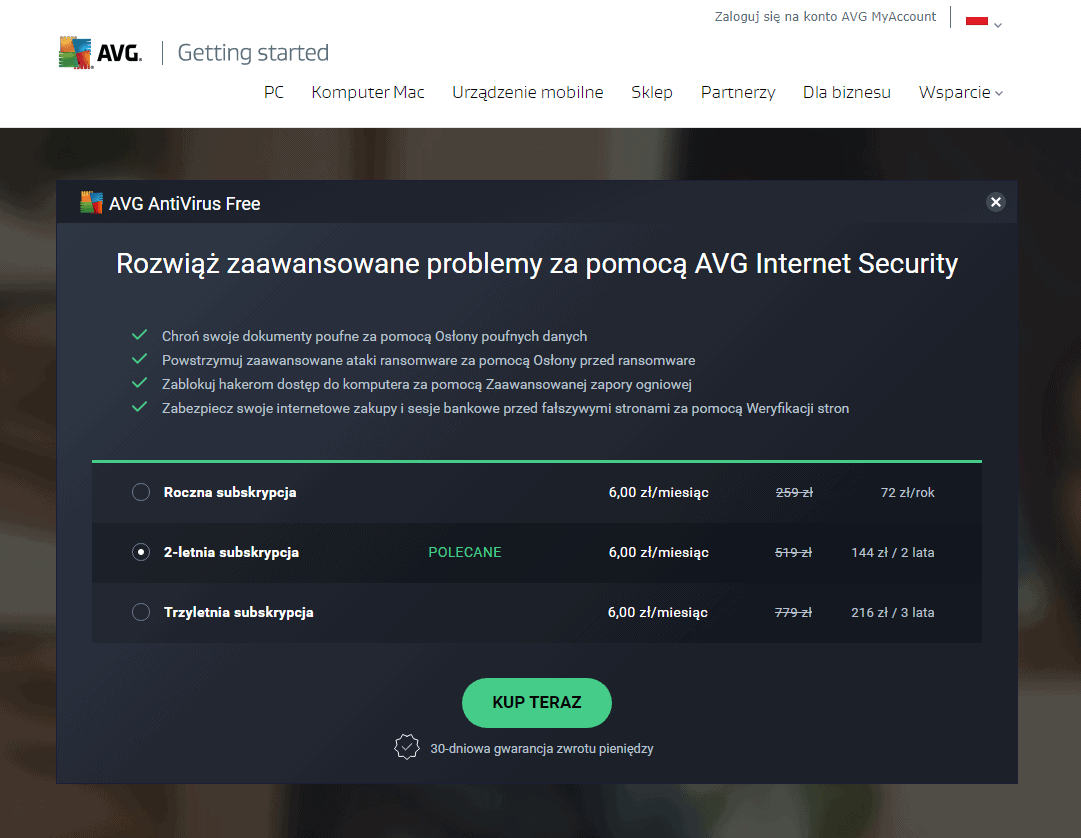The width and height of the screenshot is (1081, 838).
Task: Click the Zaloguj się na konto AVG MyAccount link
Action: coord(825,16)
